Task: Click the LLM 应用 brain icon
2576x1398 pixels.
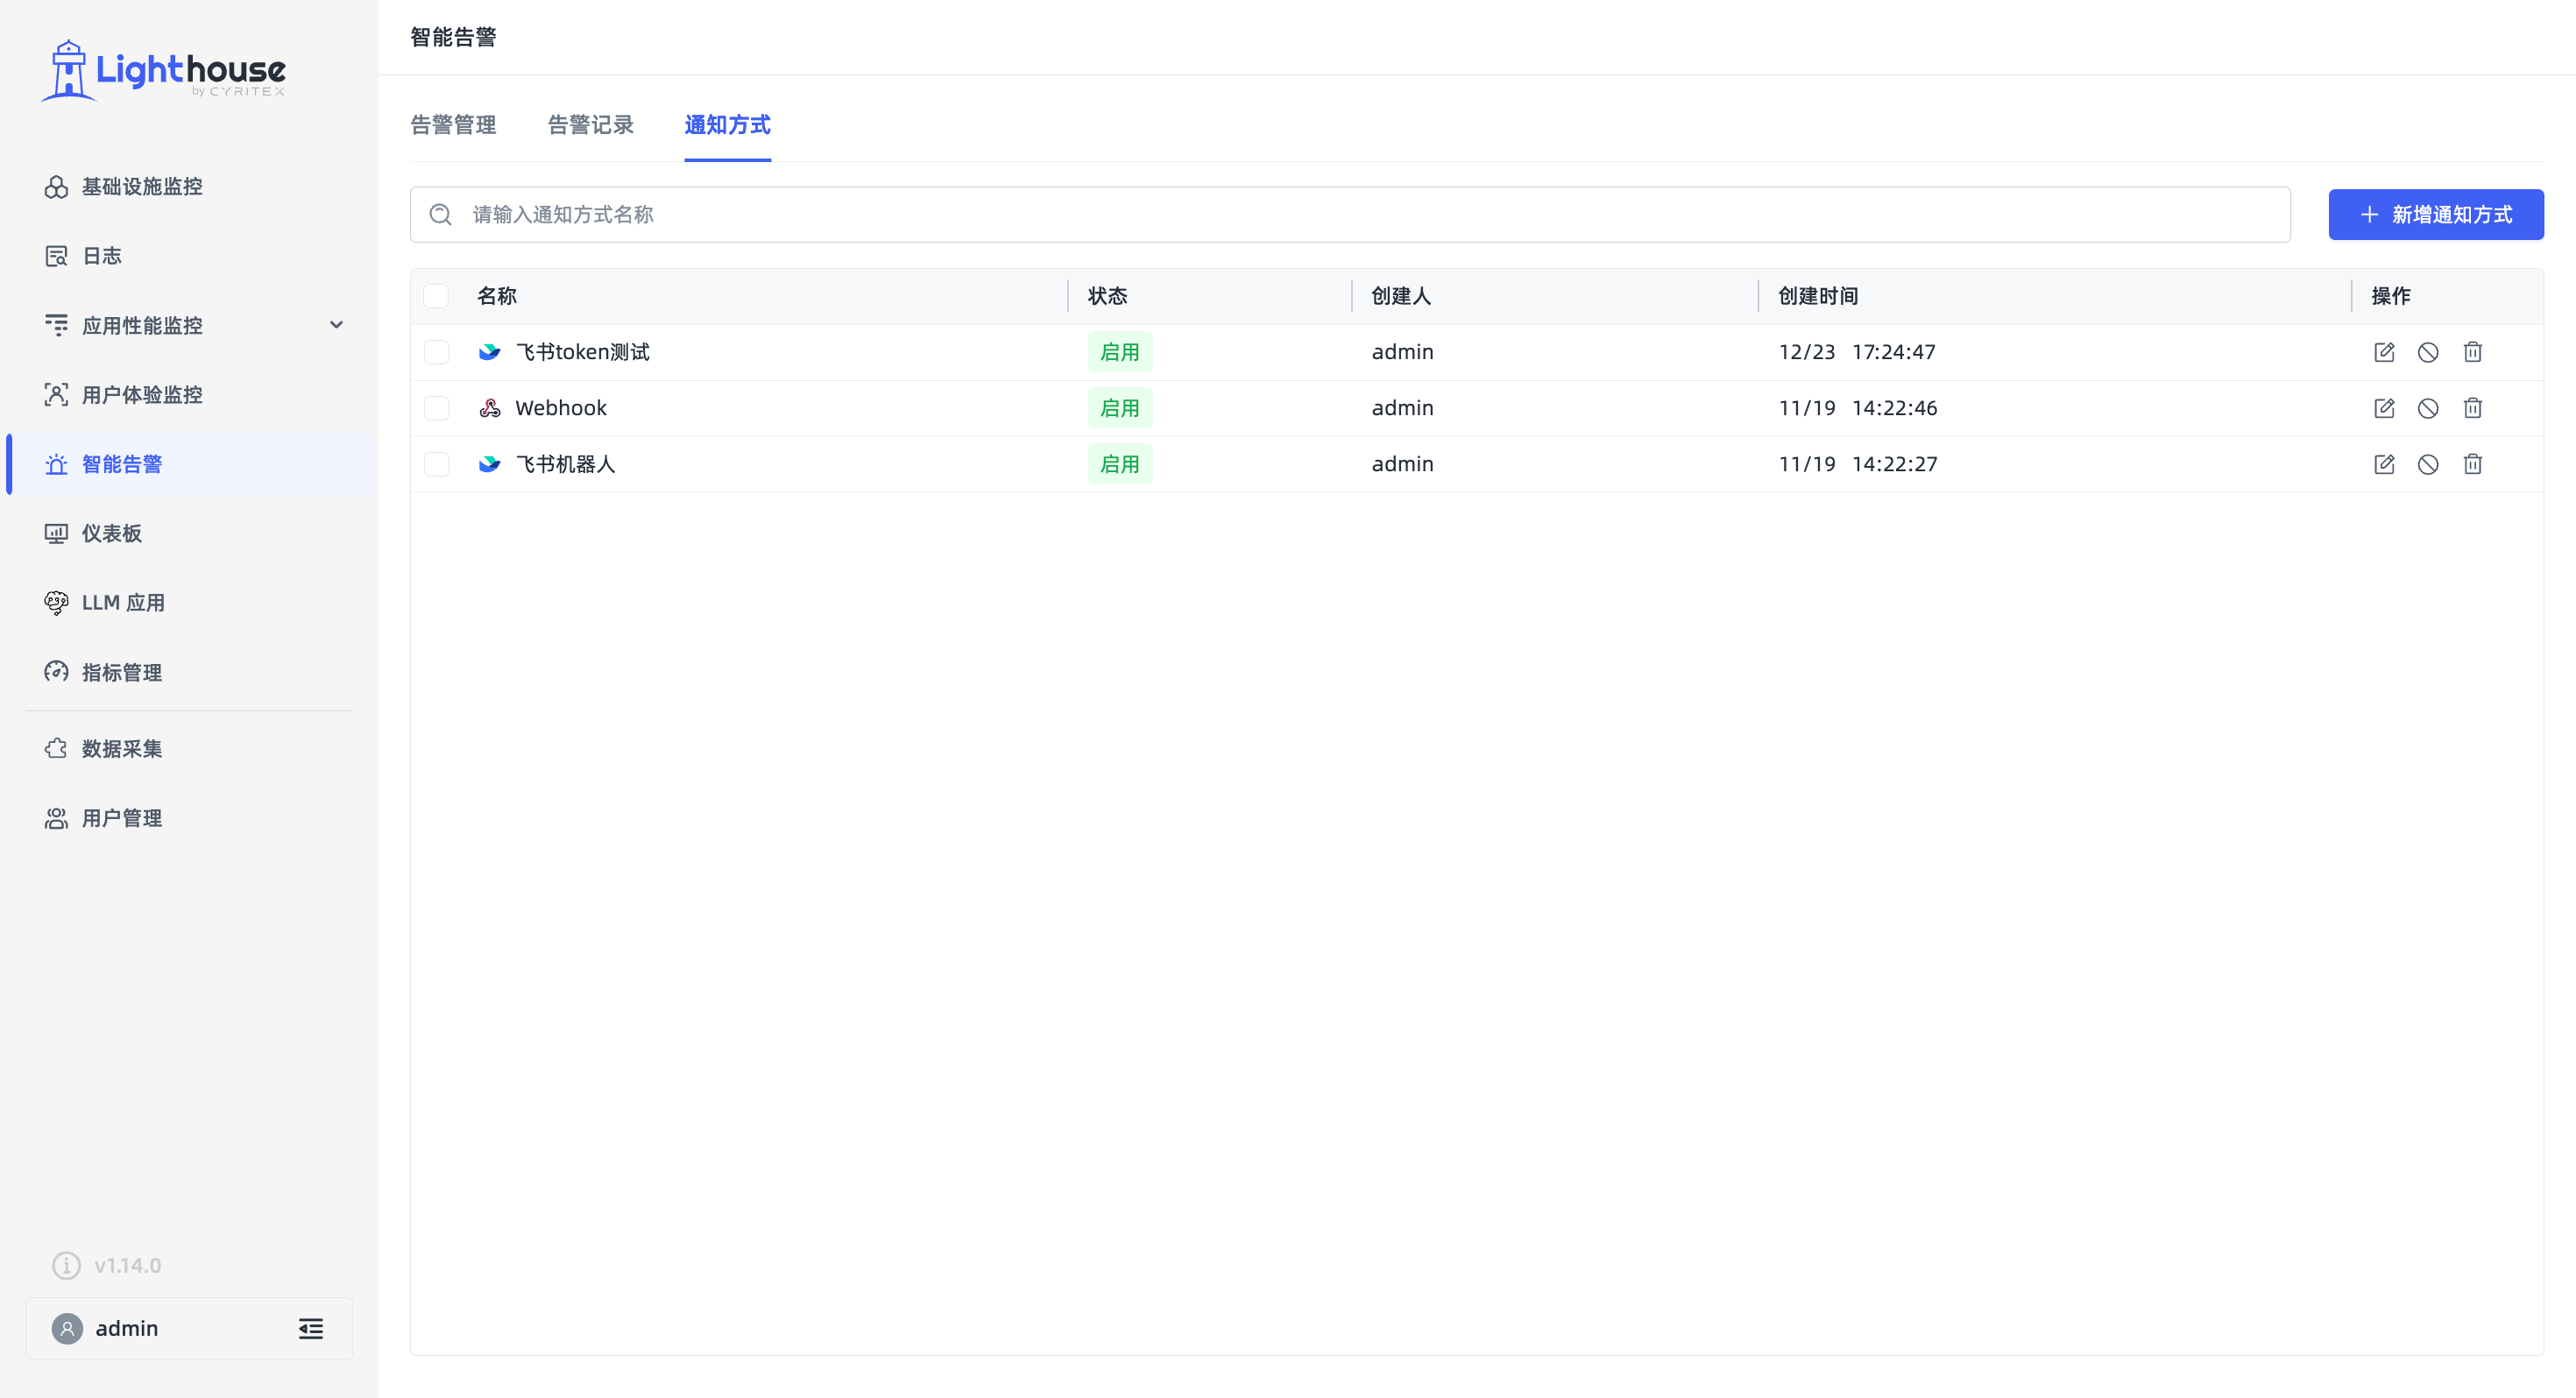Action: 56,603
